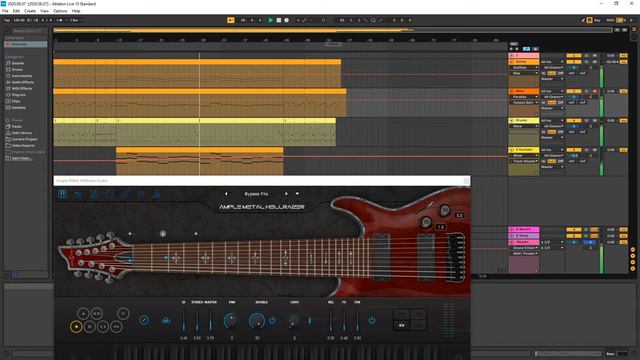
Task: Click the blue checkmark circle icon
Action: tap(144, 320)
